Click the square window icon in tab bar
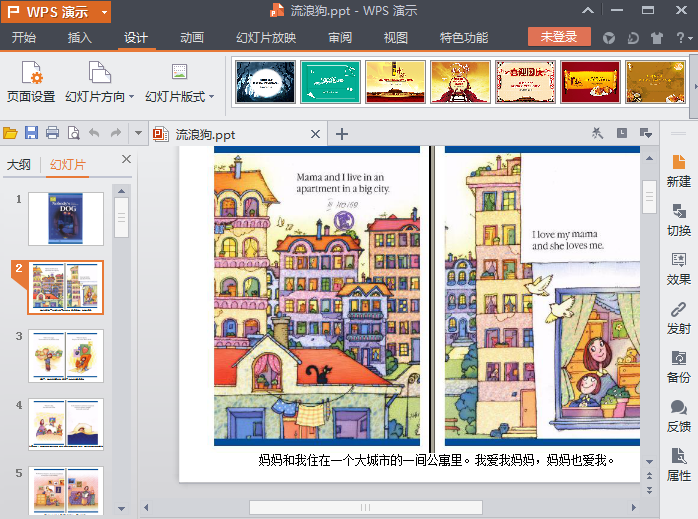This screenshot has height=519, width=698. tap(622, 133)
